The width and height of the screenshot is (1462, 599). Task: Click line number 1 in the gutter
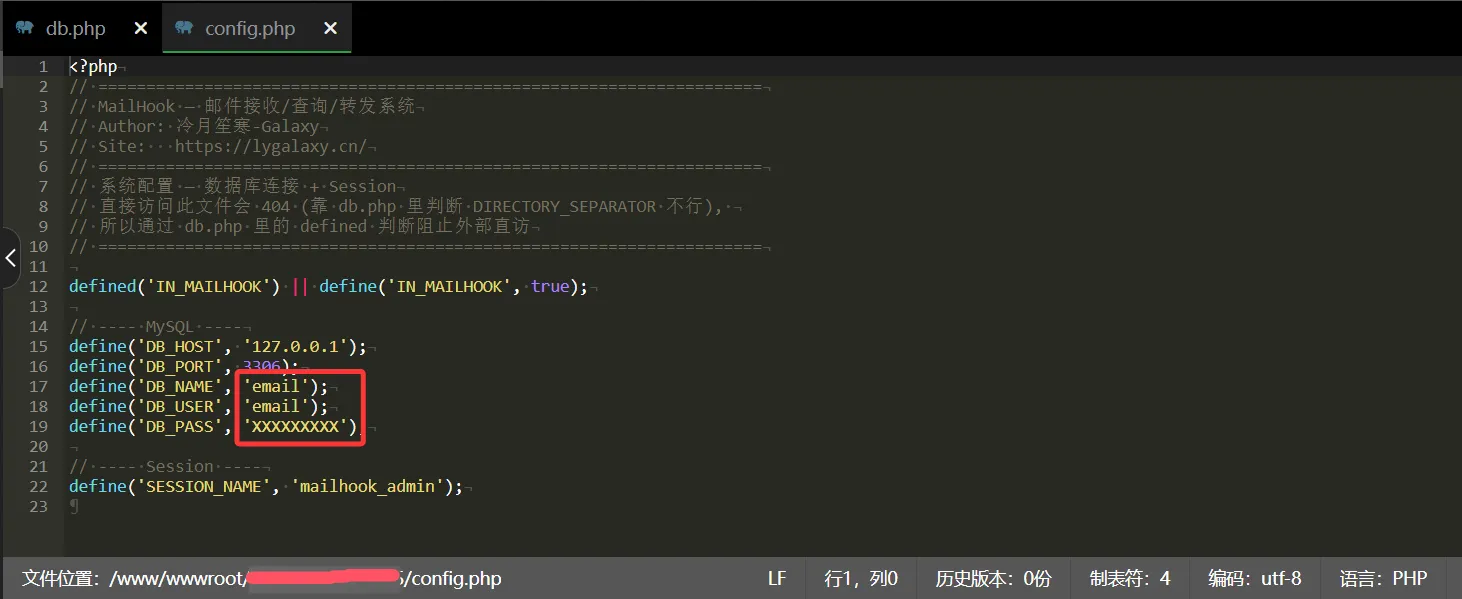43,66
